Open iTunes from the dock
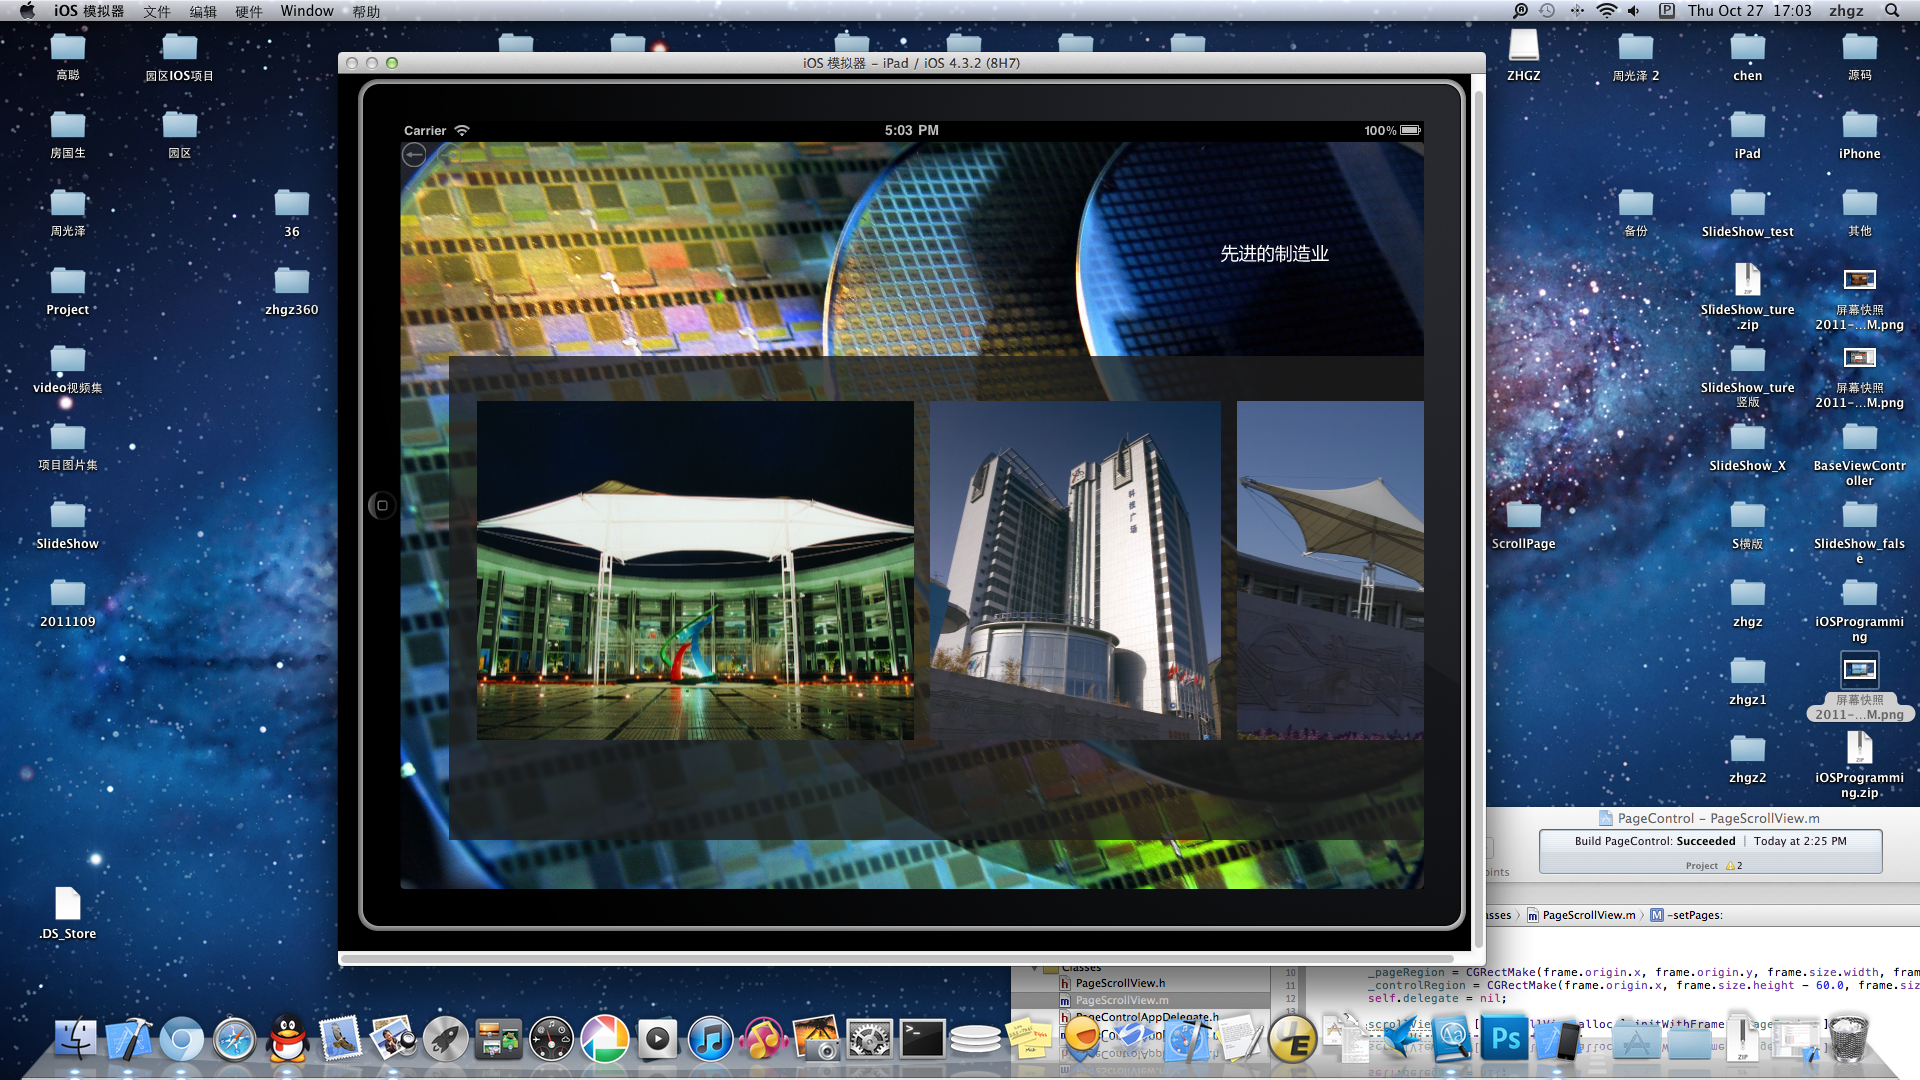This screenshot has height=1080, width=1920. pyautogui.click(x=710, y=1039)
